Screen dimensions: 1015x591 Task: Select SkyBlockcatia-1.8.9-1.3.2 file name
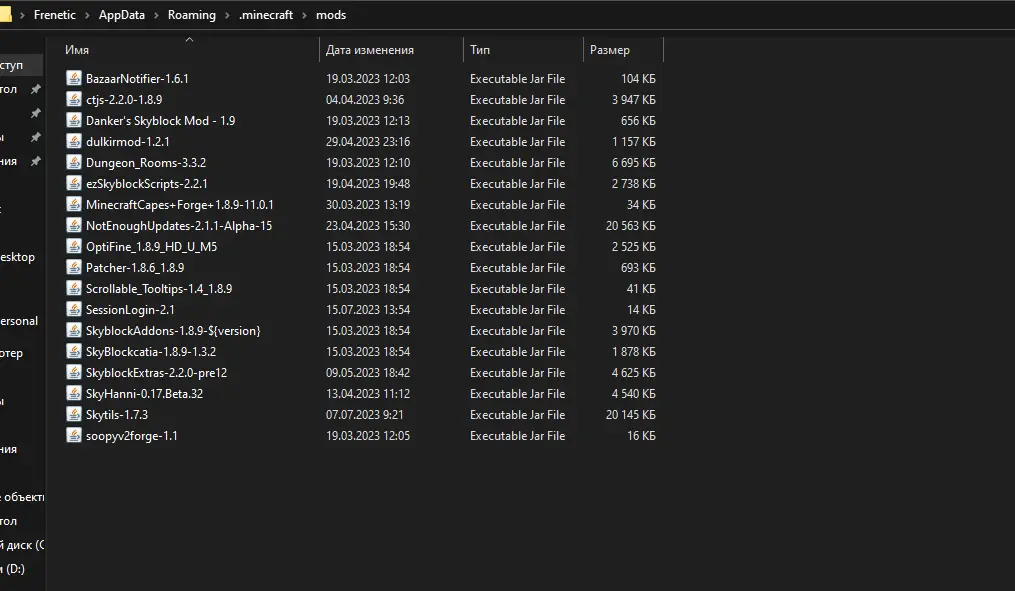[151, 352]
